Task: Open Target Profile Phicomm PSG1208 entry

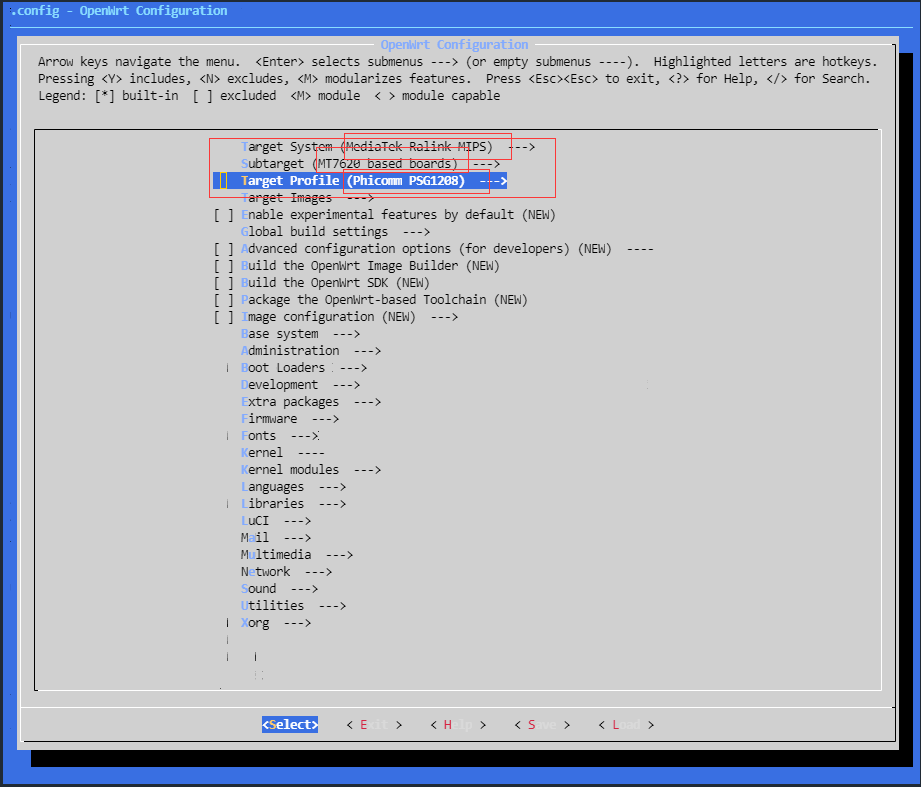Action: click(373, 181)
